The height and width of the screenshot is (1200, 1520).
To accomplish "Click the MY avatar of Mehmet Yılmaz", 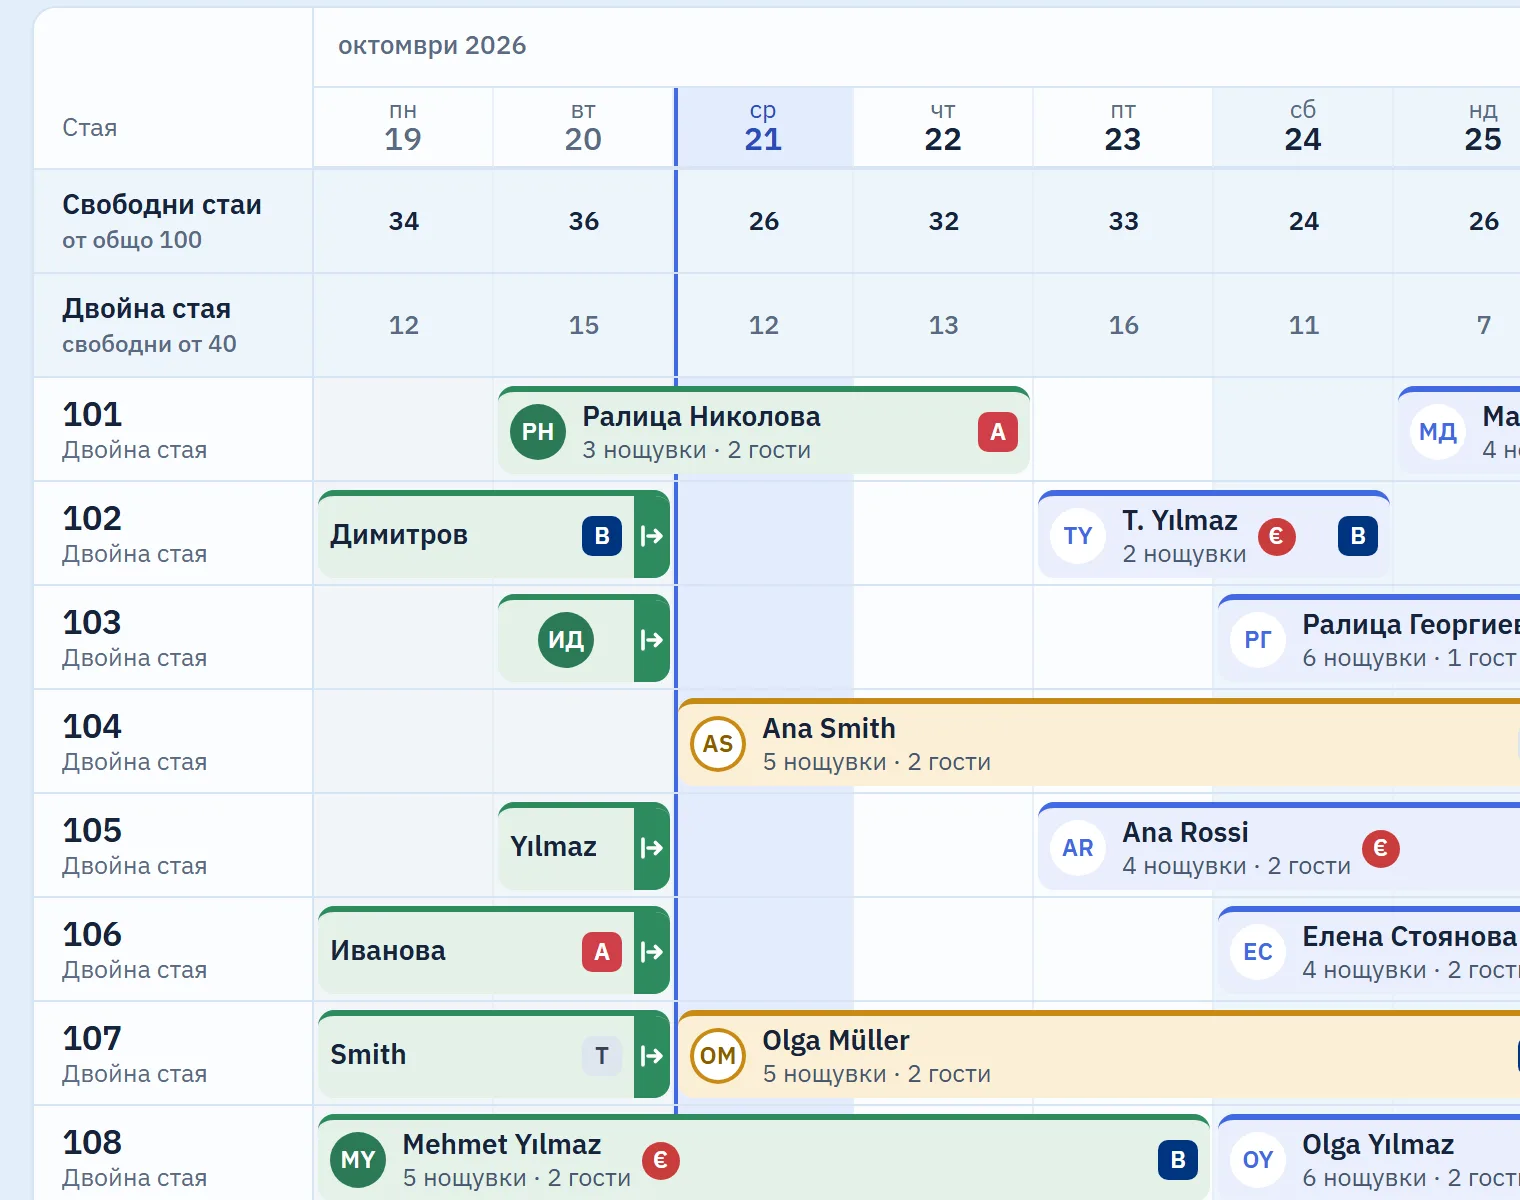I will 358,1160.
